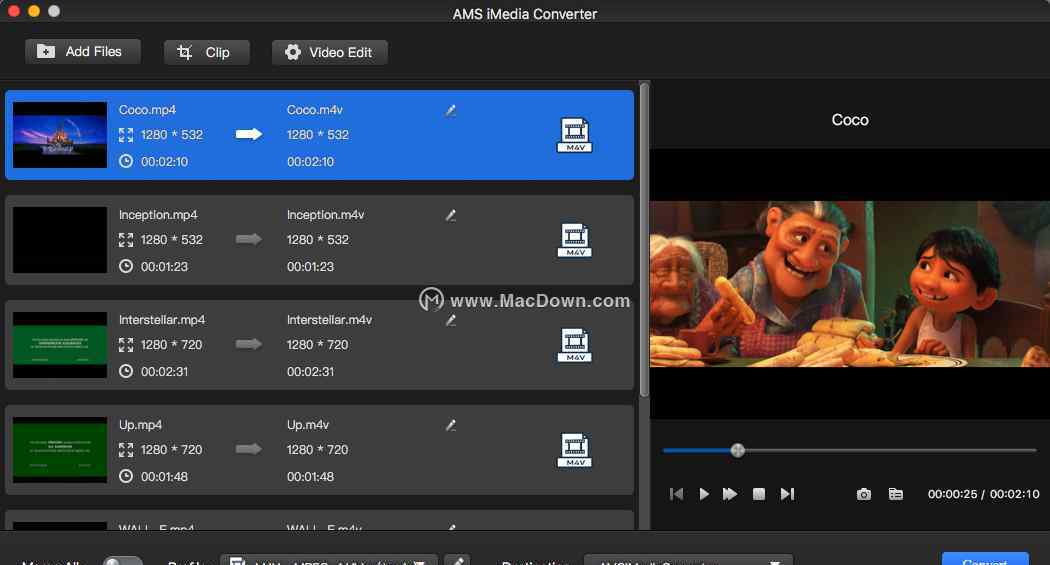This screenshot has width=1050, height=565.
Task: Select the Interstellar.mp4 green thumbnail
Action: pos(60,345)
